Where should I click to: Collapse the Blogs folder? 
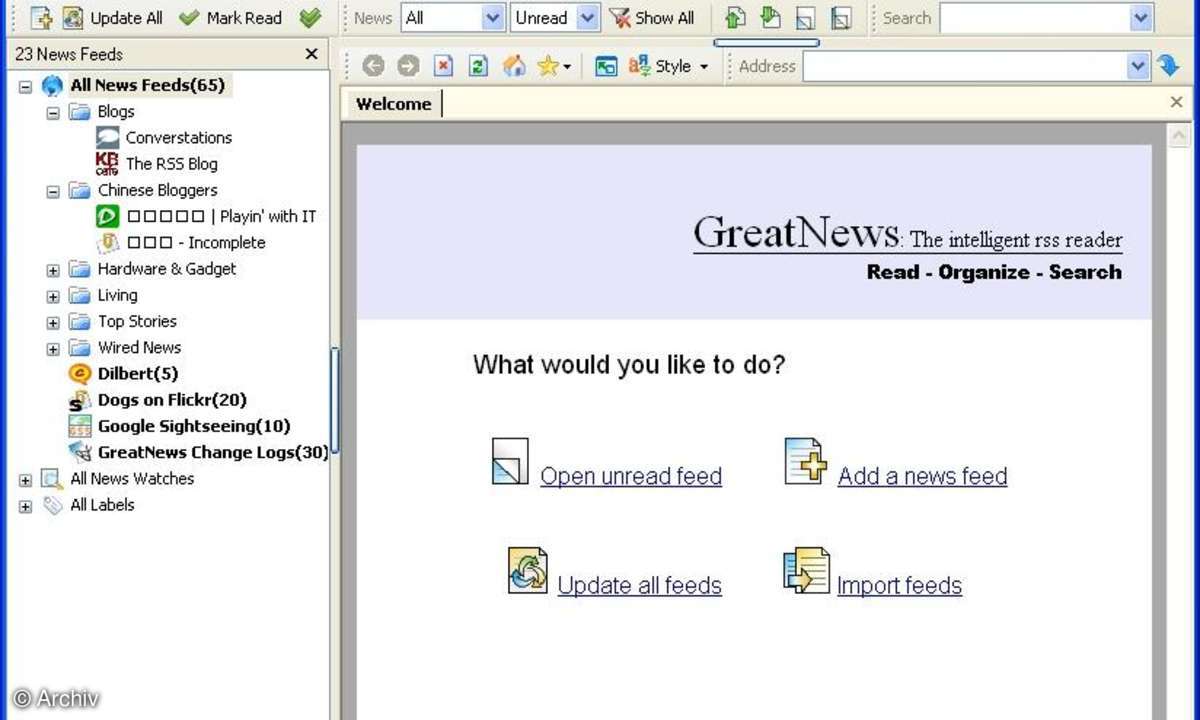[x=53, y=113]
